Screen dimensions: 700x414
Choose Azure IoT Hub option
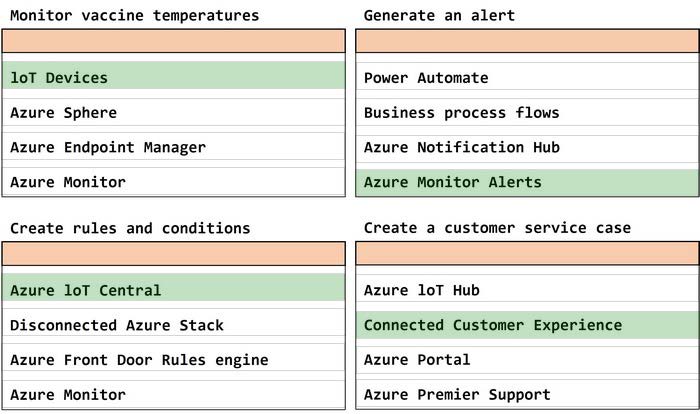tap(527, 291)
